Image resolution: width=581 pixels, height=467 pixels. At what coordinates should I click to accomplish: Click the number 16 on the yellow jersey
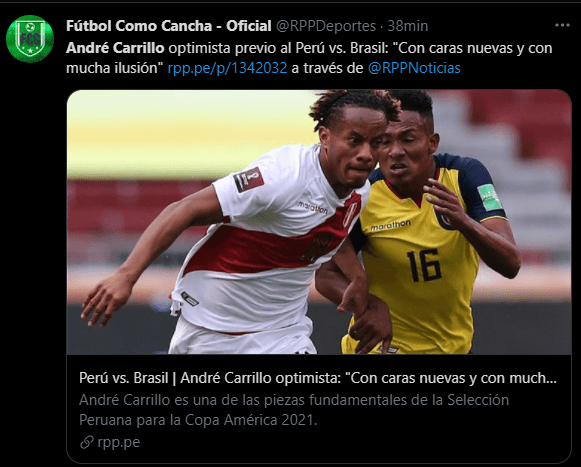424,265
